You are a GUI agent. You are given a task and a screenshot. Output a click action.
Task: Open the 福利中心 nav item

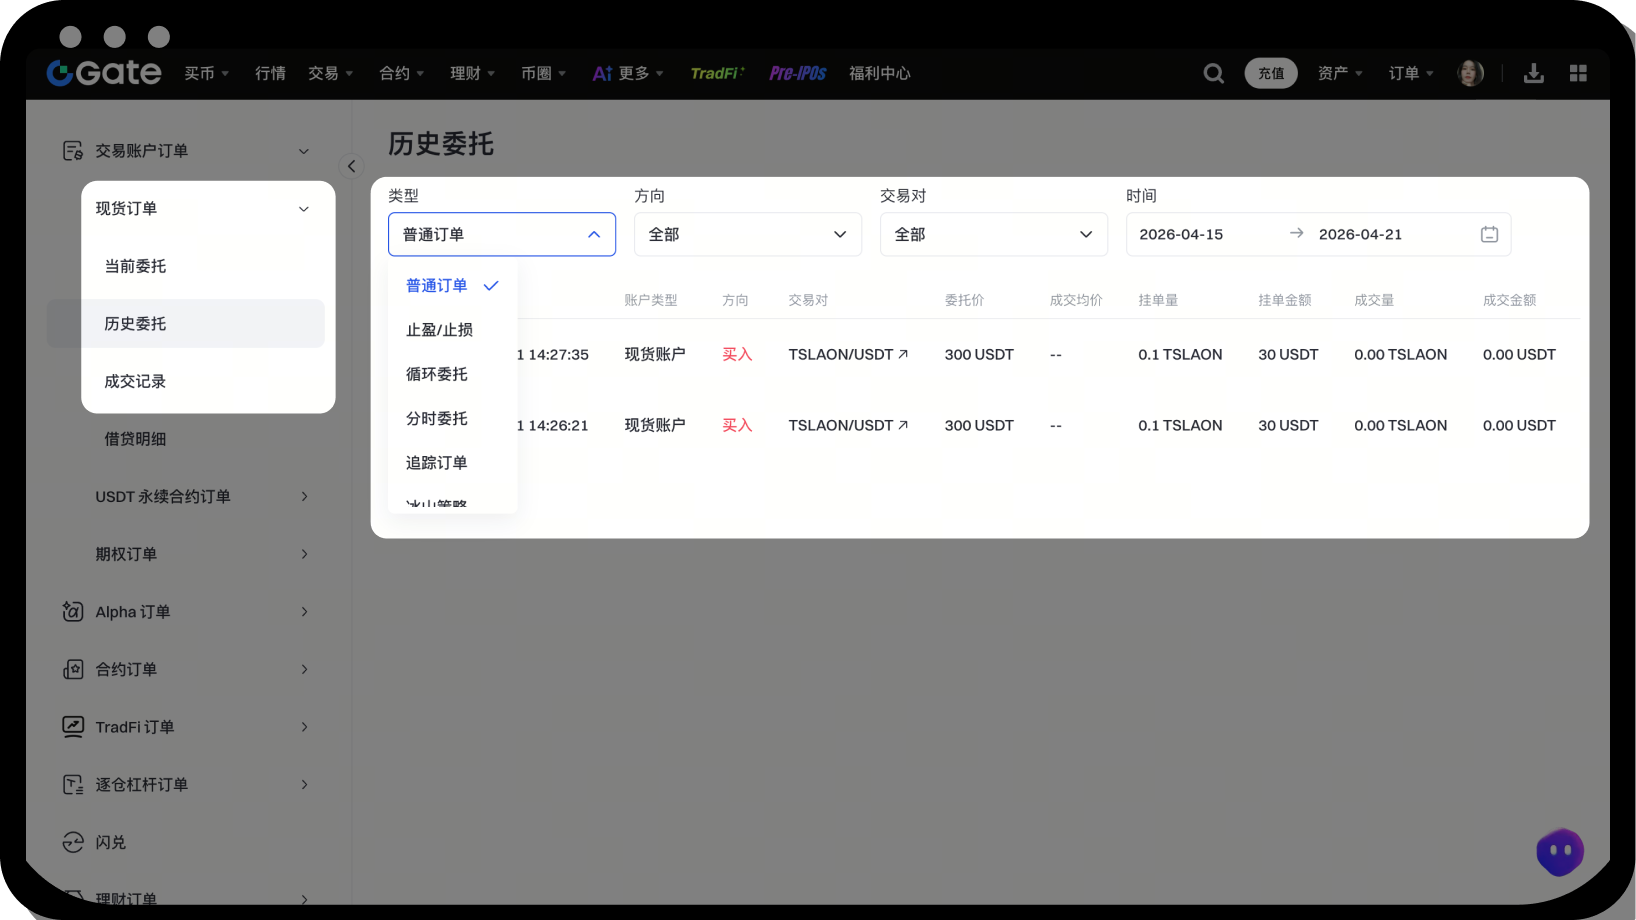tap(879, 73)
